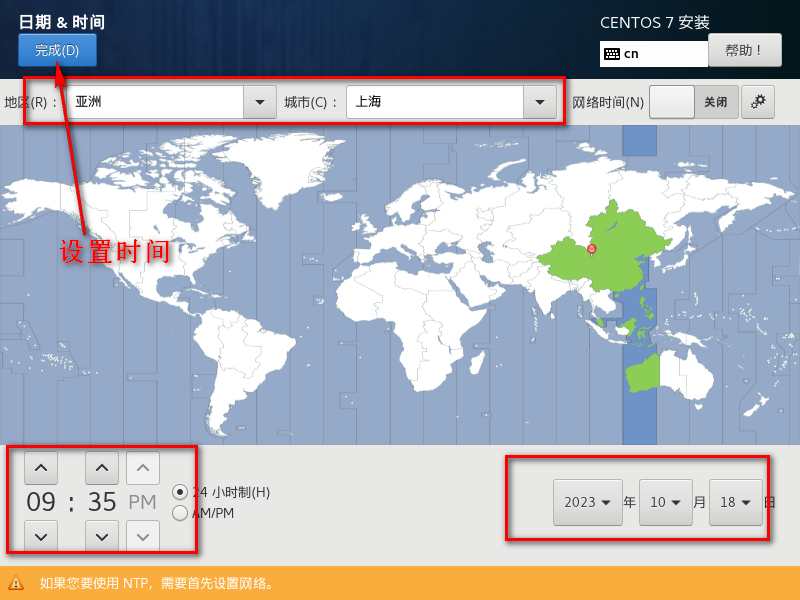Open the day dropdown showing 18

[735, 502]
